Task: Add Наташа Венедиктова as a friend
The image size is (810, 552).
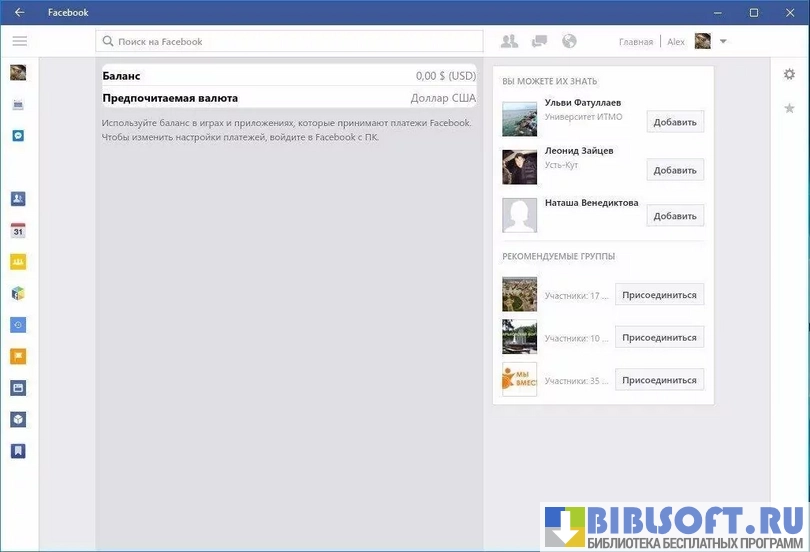Action: (x=674, y=216)
